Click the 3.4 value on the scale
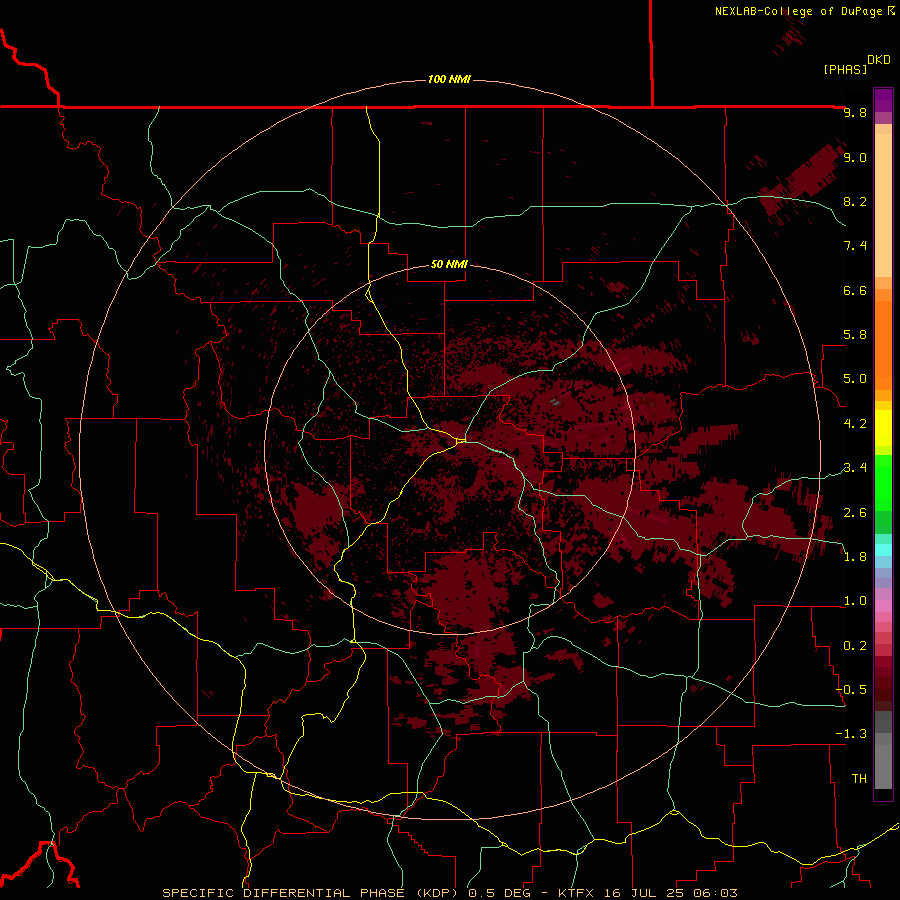Screen dimensions: 900x900 pos(855,468)
